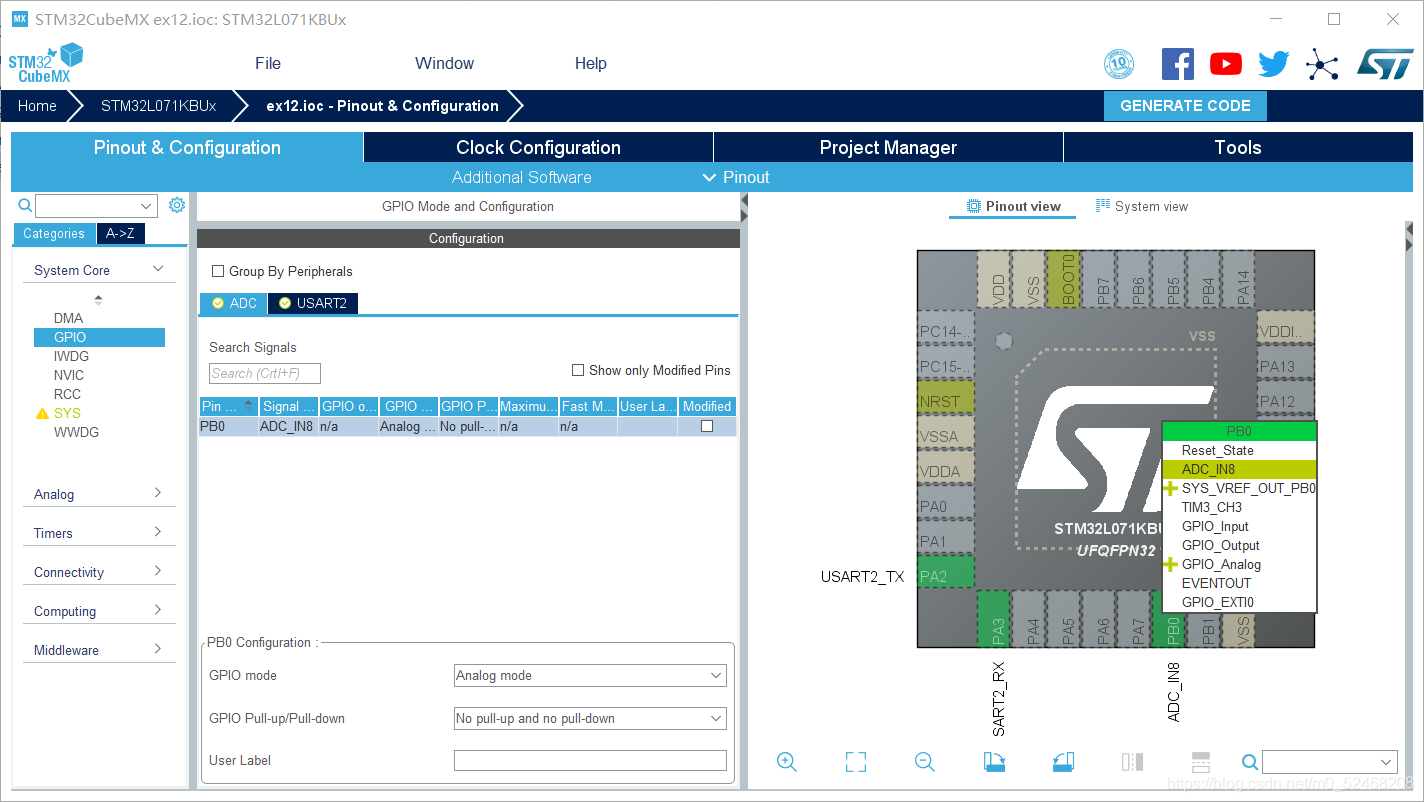
Task: Open the ST Facebook page icon
Action: click(1178, 64)
